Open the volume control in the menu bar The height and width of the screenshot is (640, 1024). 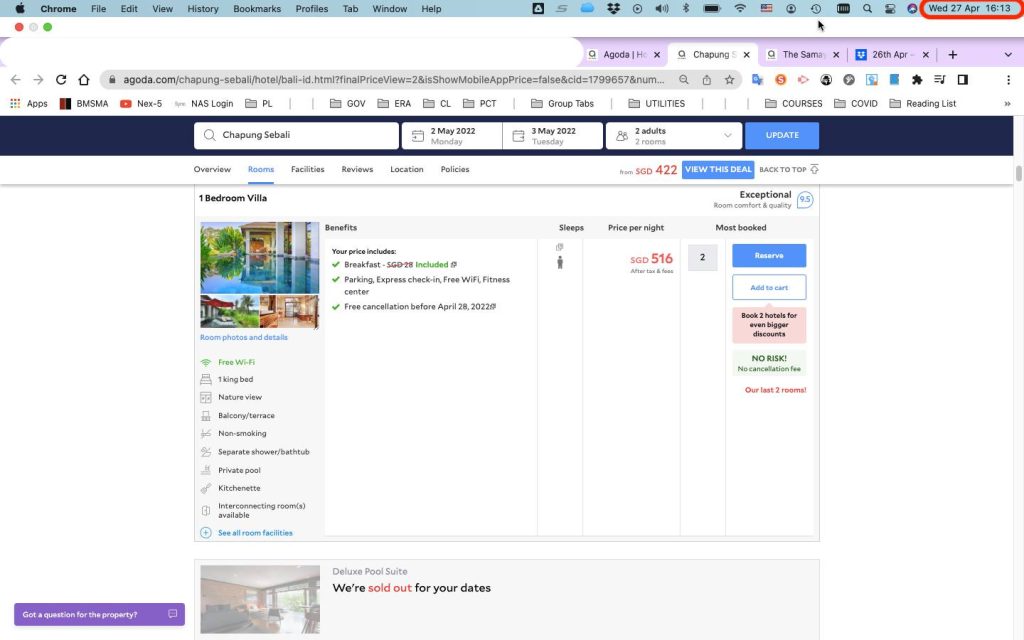point(662,8)
